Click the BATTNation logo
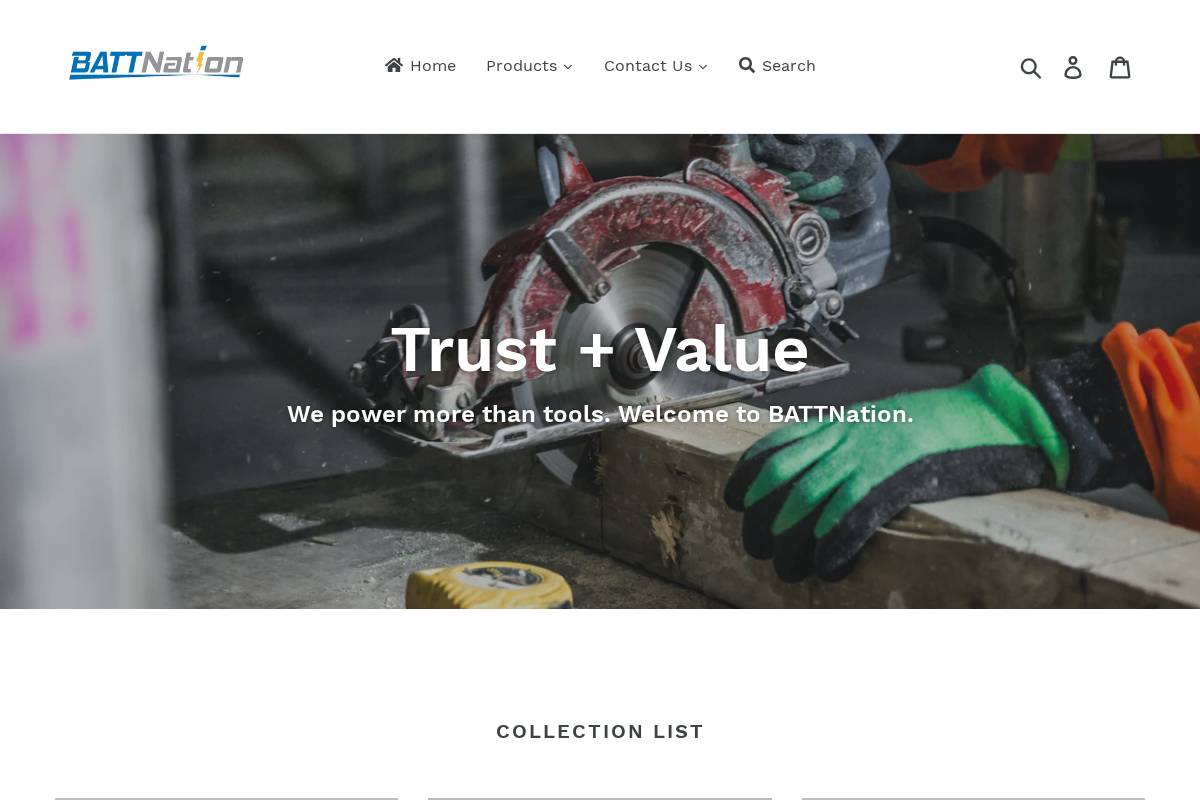Image resolution: width=1200 pixels, height=800 pixels. tap(156, 63)
